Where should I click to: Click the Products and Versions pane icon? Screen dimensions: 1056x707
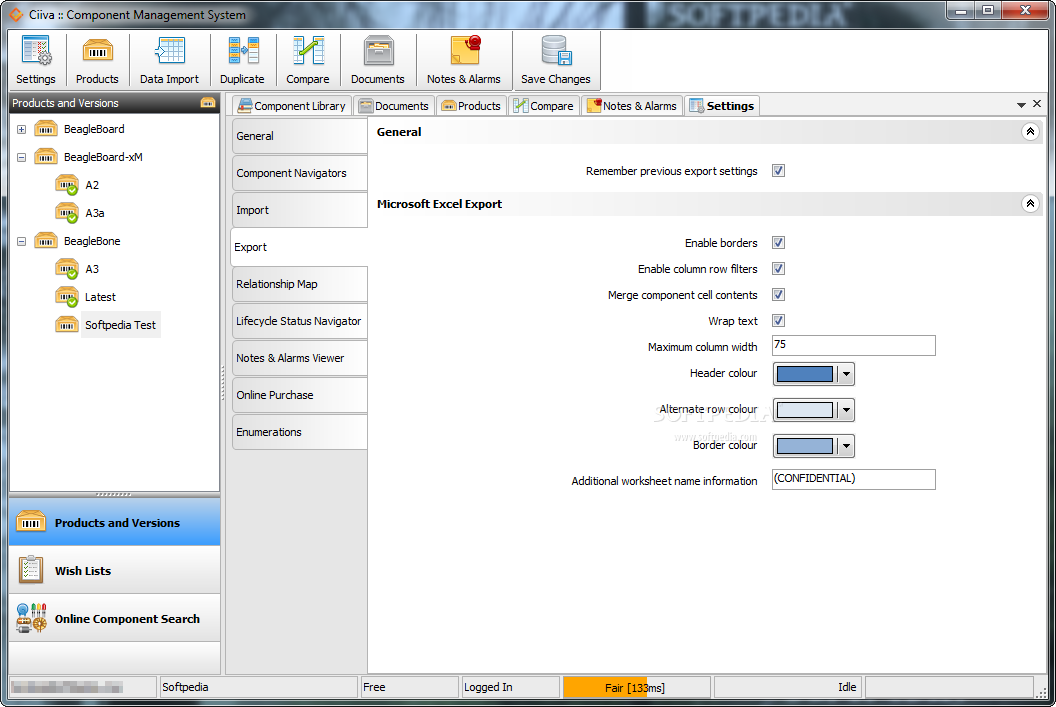pyautogui.click(x=31, y=523)
